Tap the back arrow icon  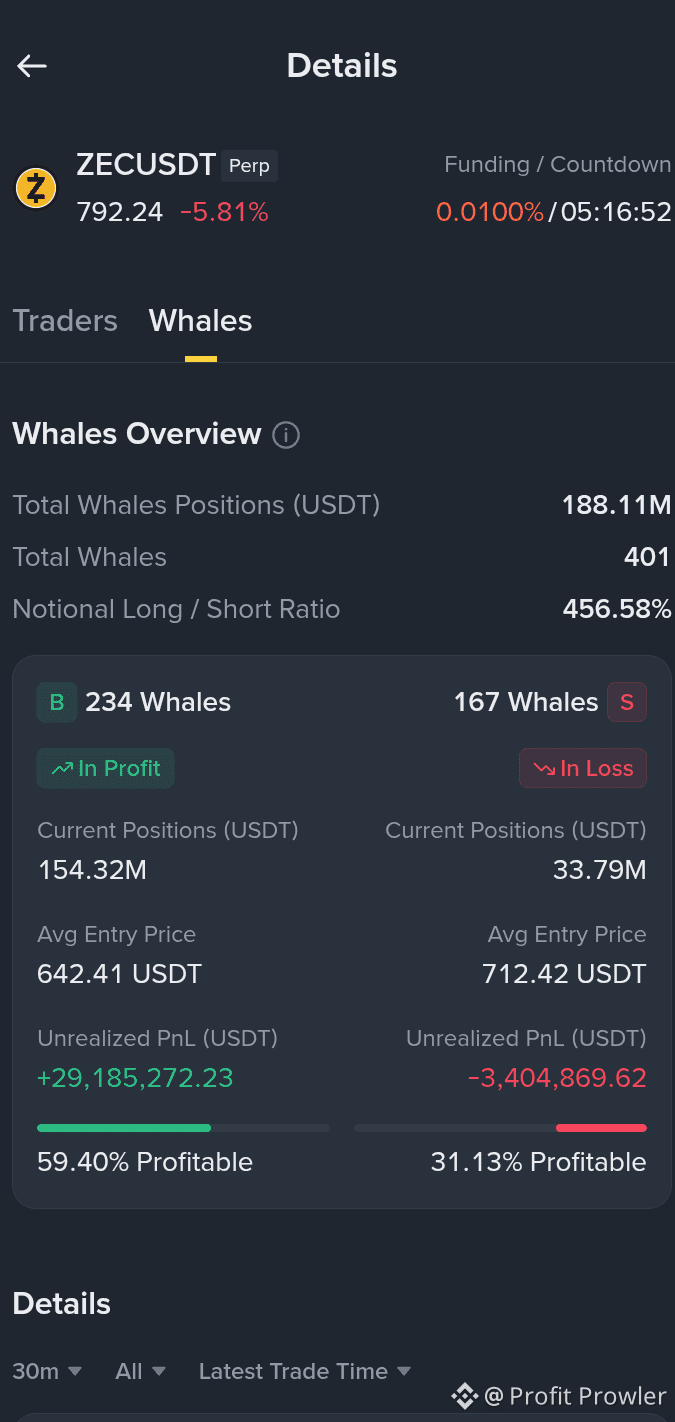click(x=32, y=66)
